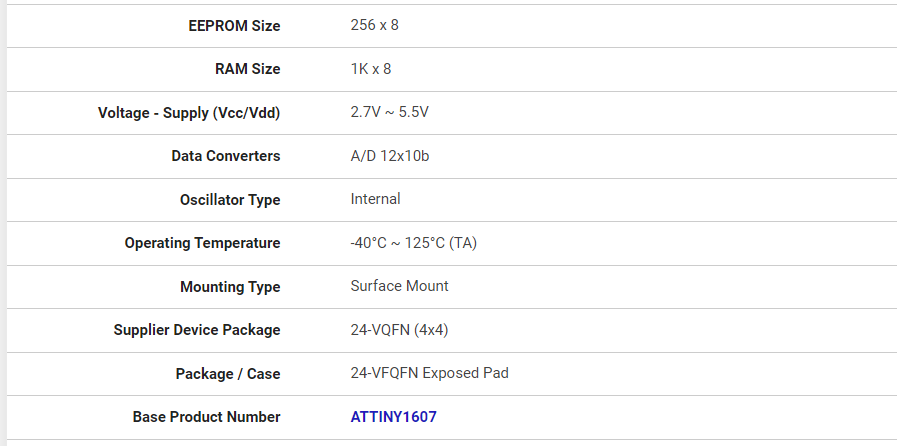Click the Mounting Type label
The height and width of the screenshot is (446, 897).
point(230,287)
